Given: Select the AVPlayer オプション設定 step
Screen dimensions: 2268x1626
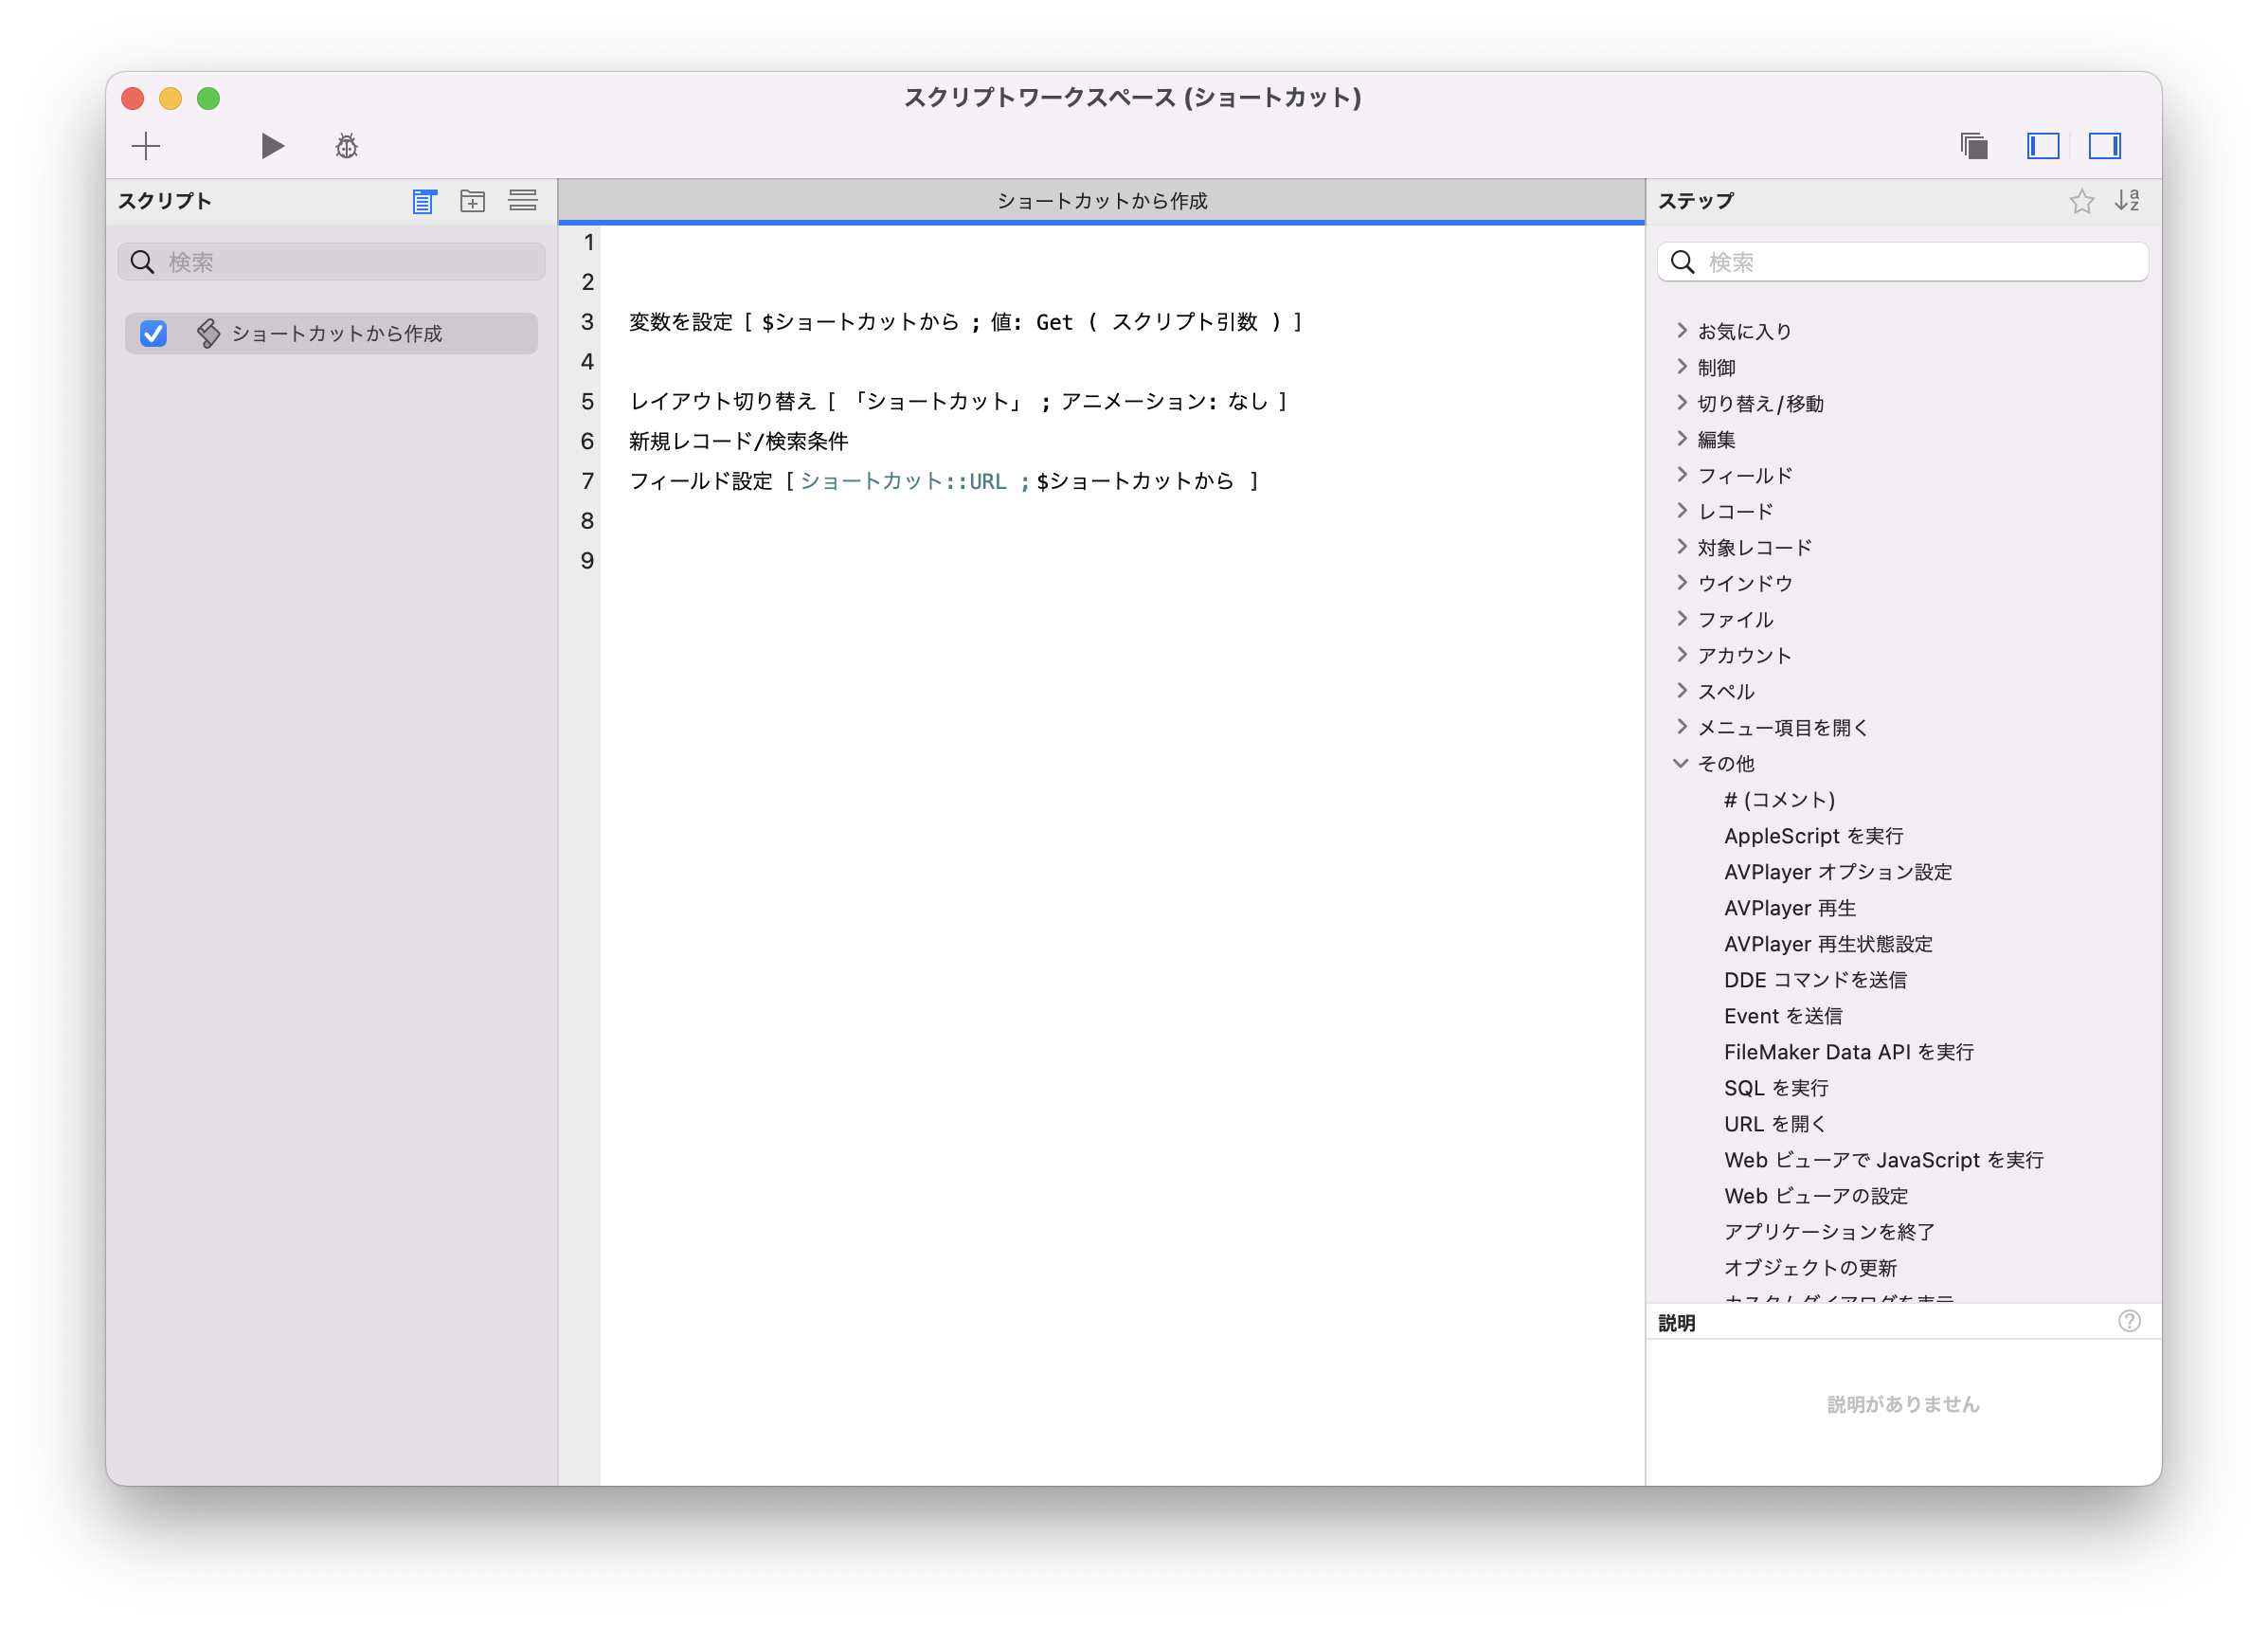Looking at the screenshot, I should 1837,871.
